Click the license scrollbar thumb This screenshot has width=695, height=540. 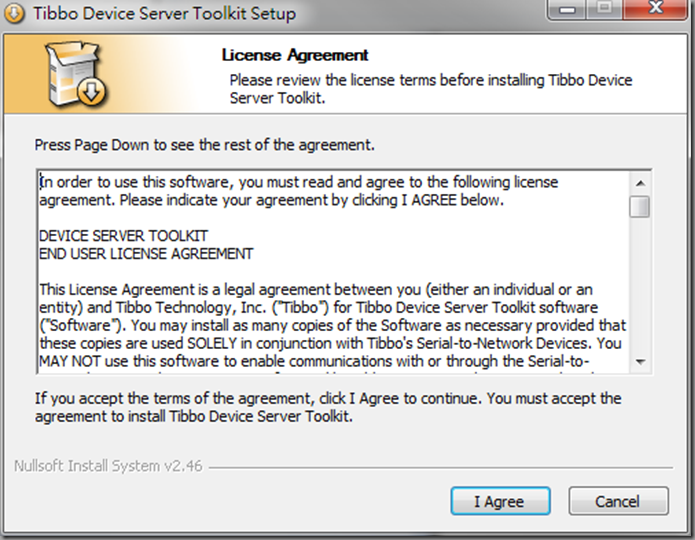click(x=640, y=207)
